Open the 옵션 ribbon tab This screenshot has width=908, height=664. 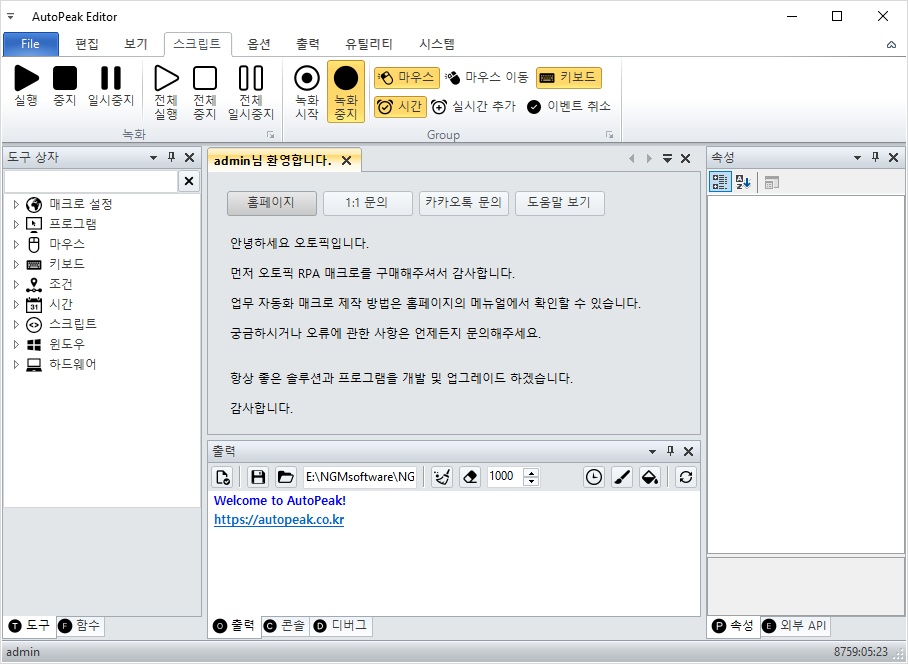pyautogui.click(x=259, y=44)
